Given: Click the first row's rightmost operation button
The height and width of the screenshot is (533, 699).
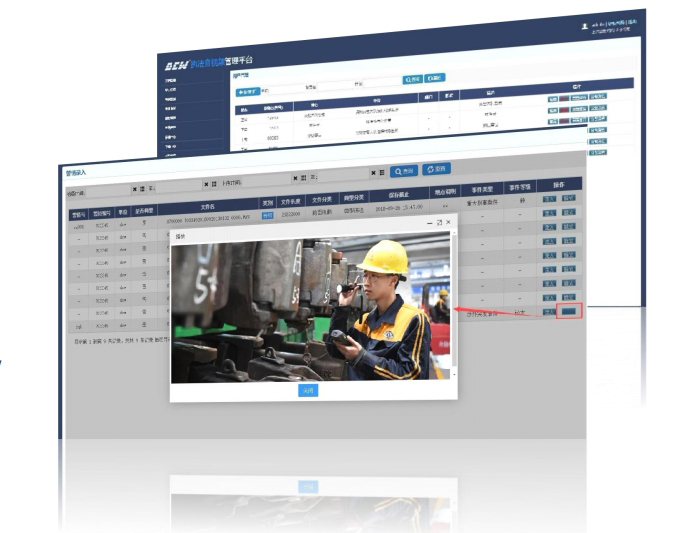Looking at the screenshot, I should 568,198.
